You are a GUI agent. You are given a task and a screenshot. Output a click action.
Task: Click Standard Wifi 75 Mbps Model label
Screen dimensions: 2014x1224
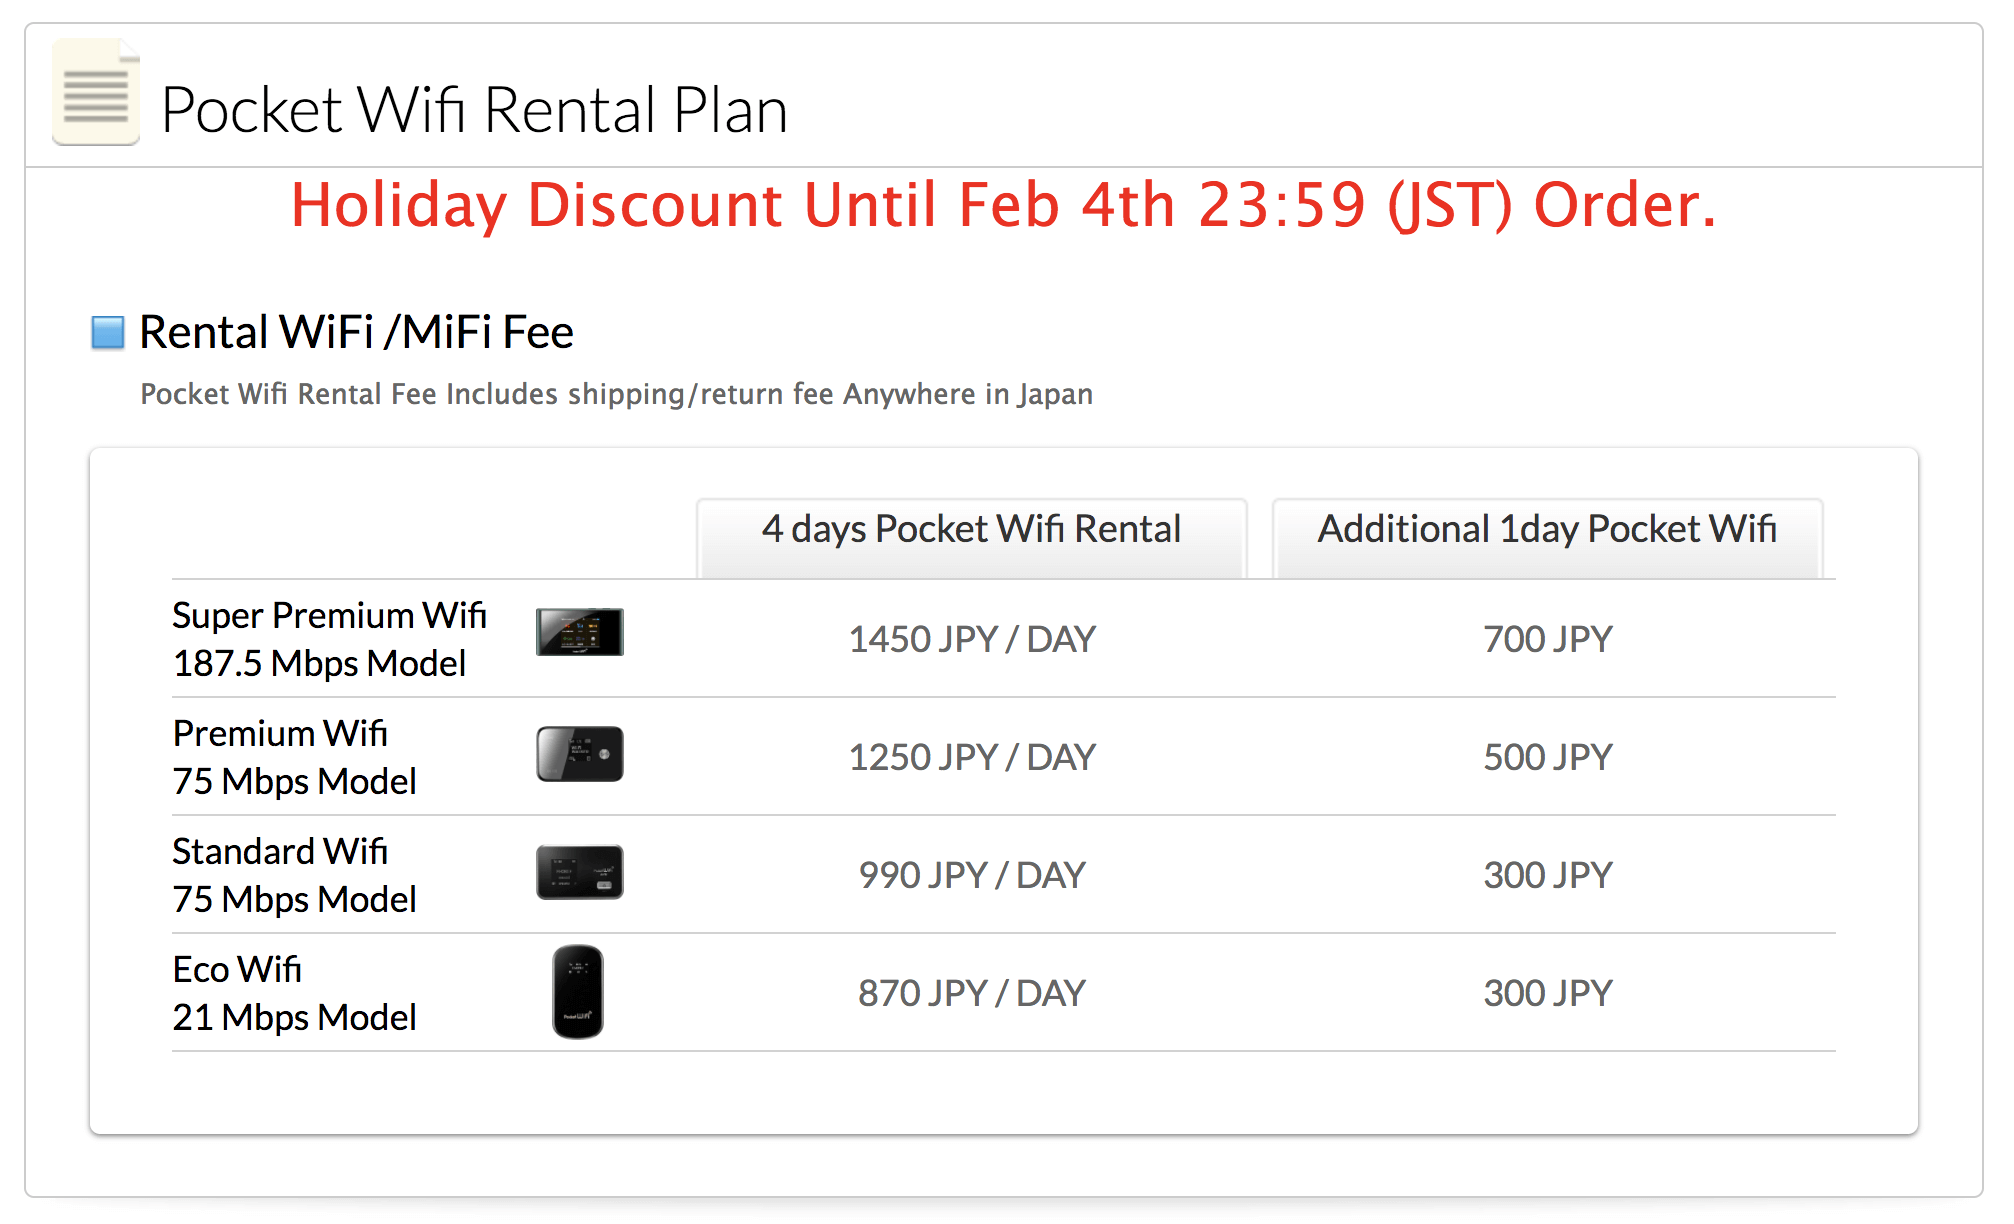point(294,875)
